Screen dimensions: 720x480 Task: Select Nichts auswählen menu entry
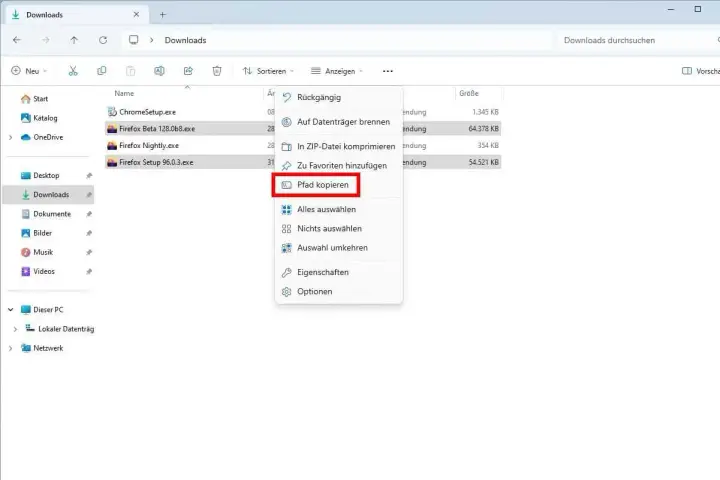click(338, 228)
